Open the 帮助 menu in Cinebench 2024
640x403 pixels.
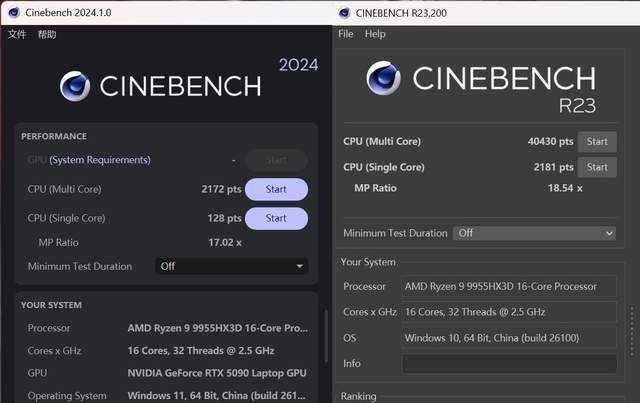(x=47, y=34)
